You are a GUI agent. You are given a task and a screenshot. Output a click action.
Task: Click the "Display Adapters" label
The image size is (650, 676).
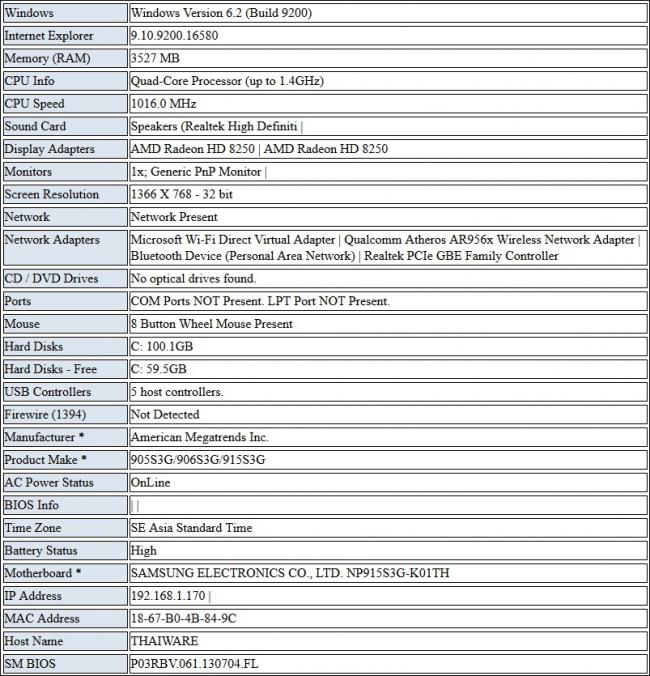(x=50, y=149)
